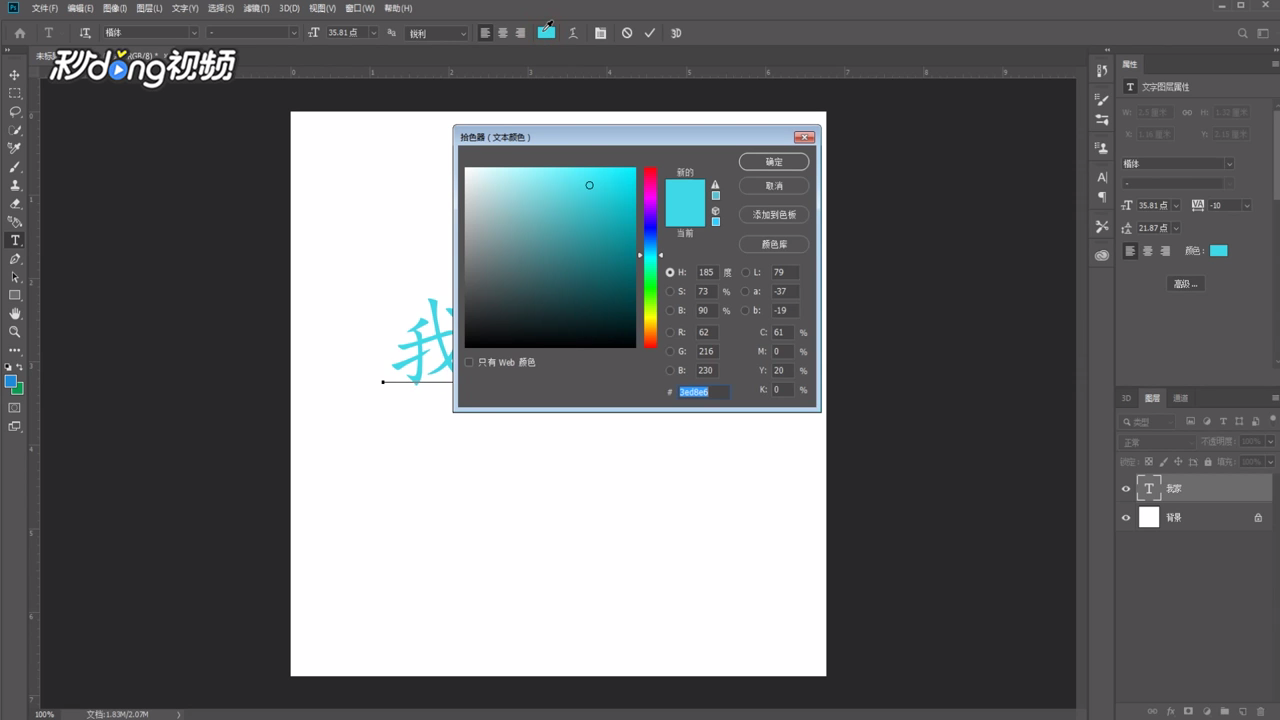Click the vertical hue slider strip
The height and width of the screenshot is (720, 1280).
(650, 258)
